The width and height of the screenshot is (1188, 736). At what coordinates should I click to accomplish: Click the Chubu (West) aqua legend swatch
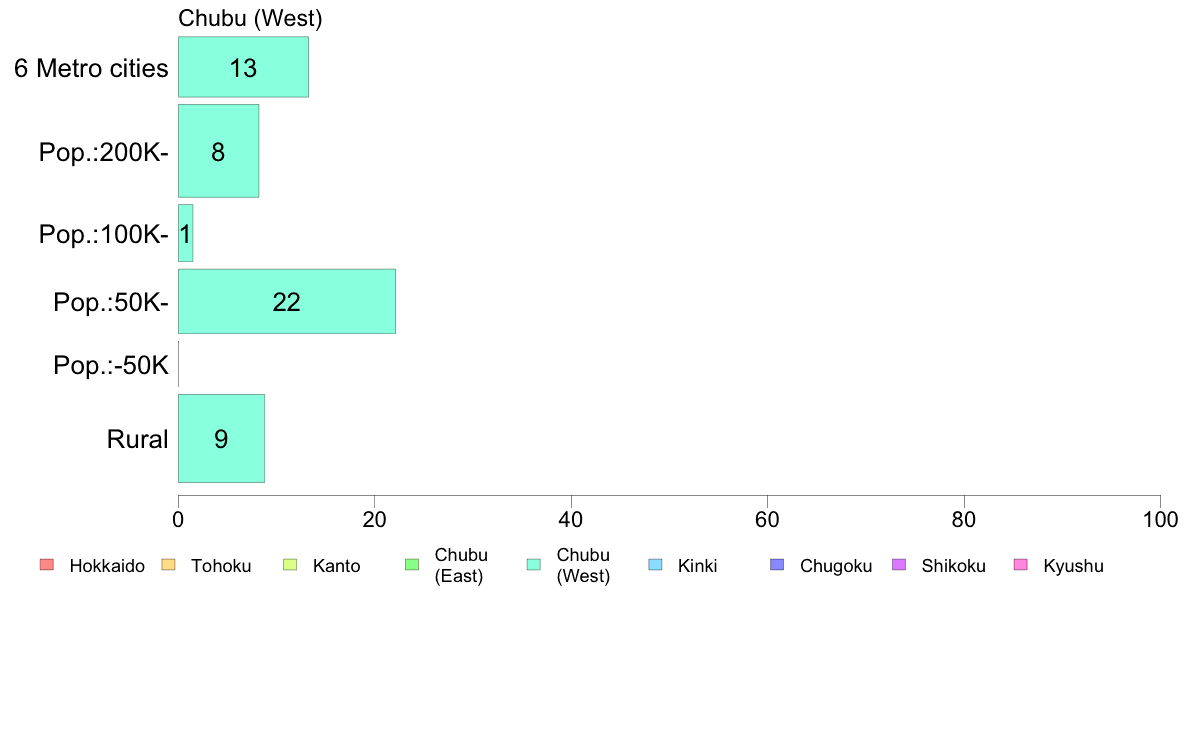pyautogui.click(x=533, y=565)
